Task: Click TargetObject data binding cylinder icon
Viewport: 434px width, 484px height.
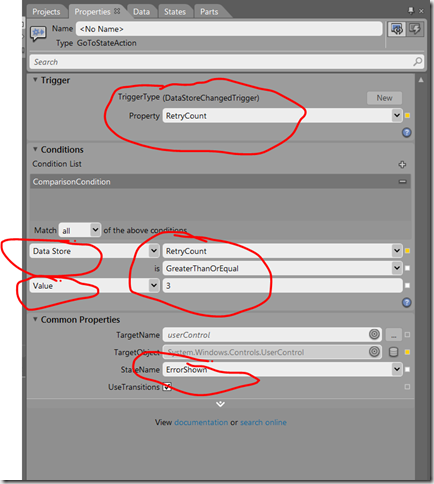Action: 394,352
